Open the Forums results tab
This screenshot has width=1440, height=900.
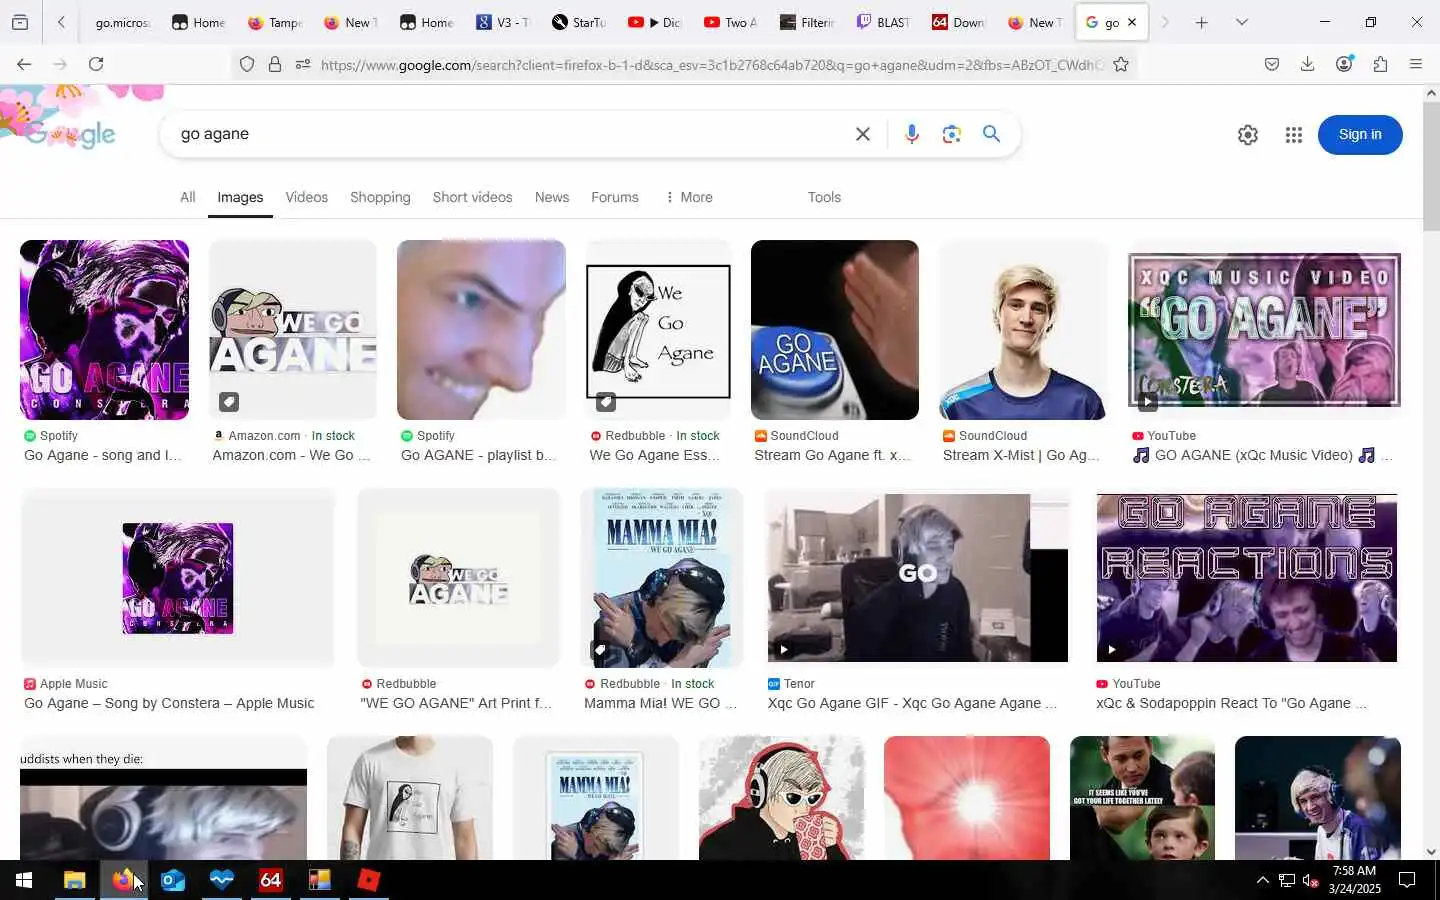614,197
